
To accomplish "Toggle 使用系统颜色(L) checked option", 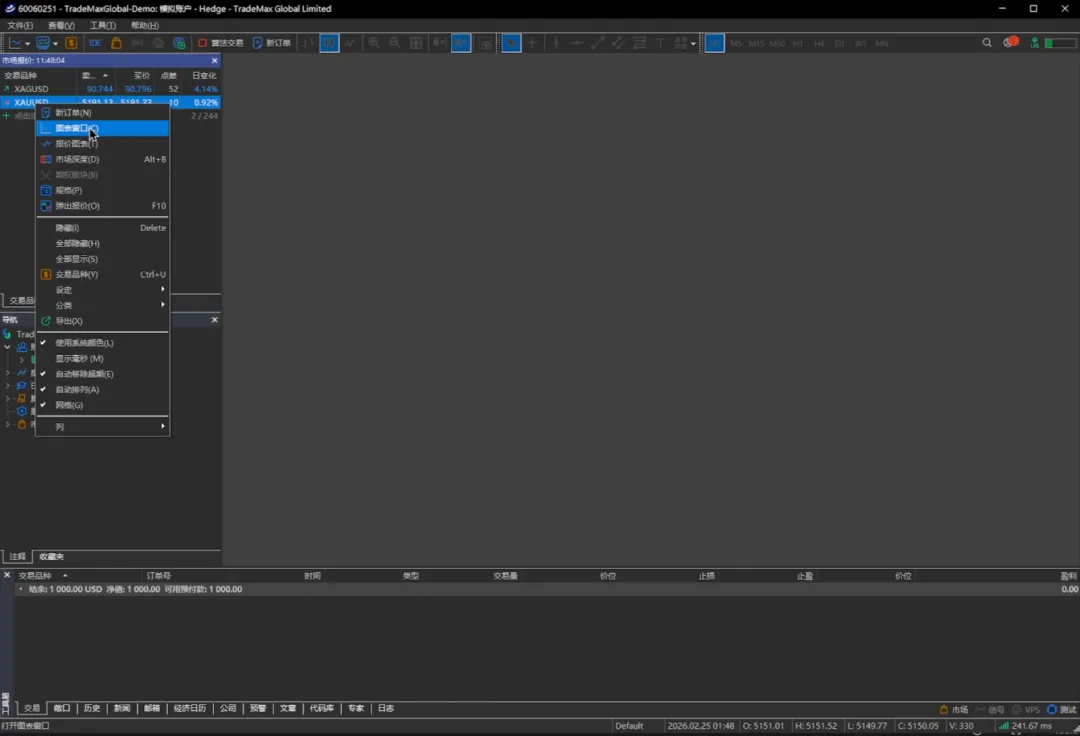I will (x=84, y=343).
